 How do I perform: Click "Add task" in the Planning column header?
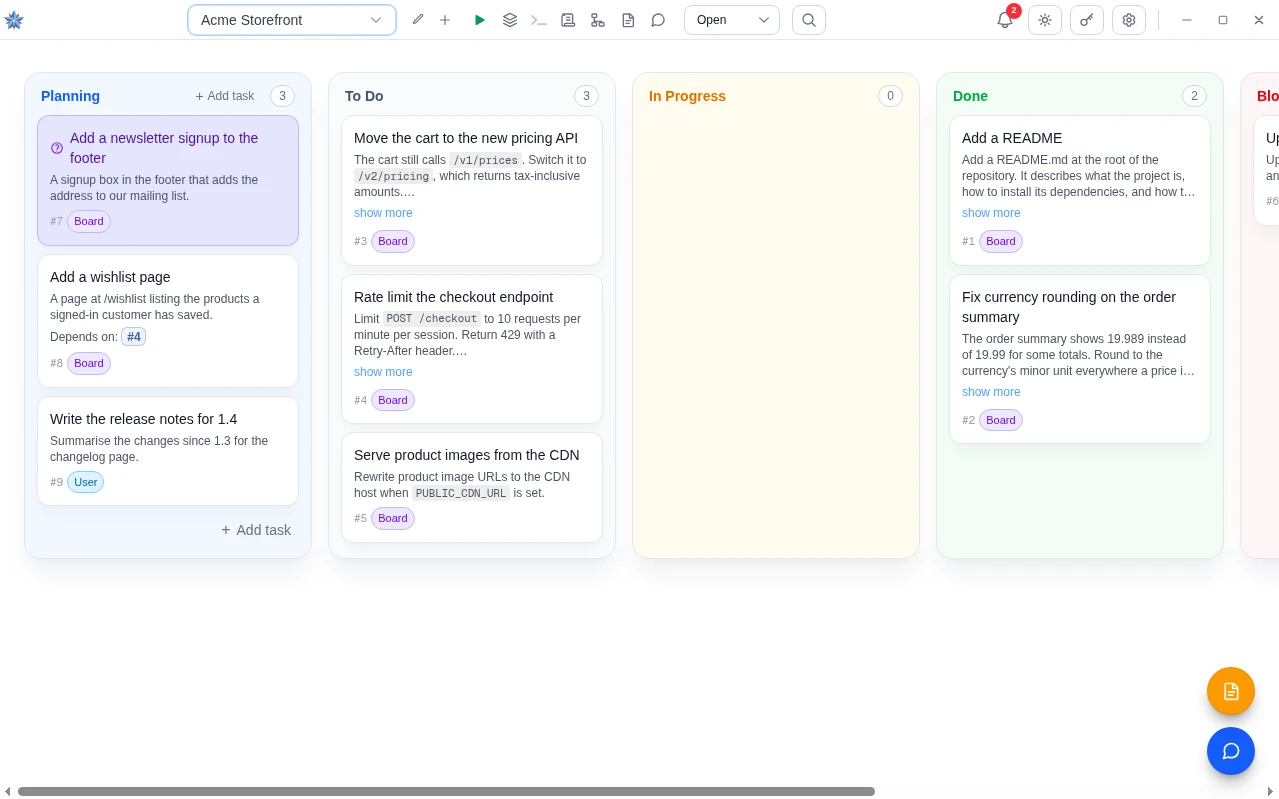(225, 96)
